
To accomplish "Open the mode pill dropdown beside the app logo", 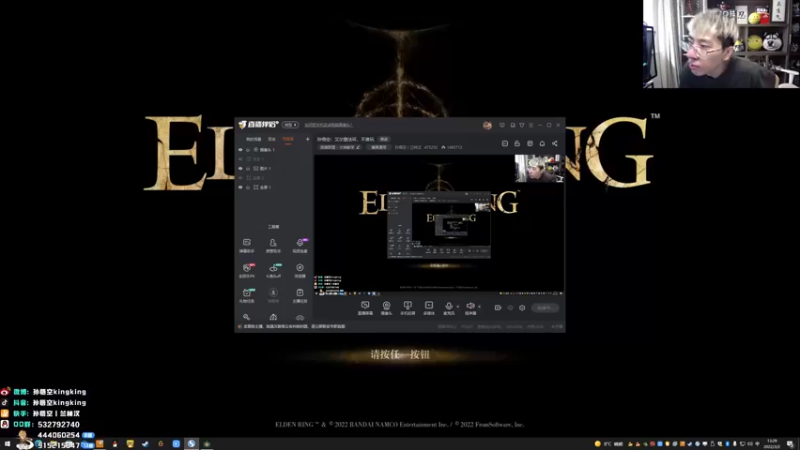I will (x=290, y=124).
